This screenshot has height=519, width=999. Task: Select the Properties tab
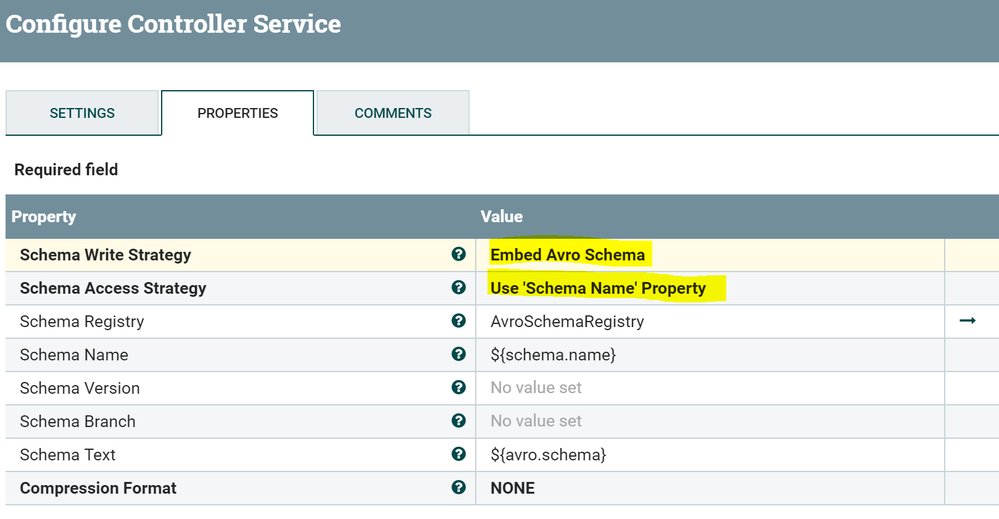pos(238,113)
